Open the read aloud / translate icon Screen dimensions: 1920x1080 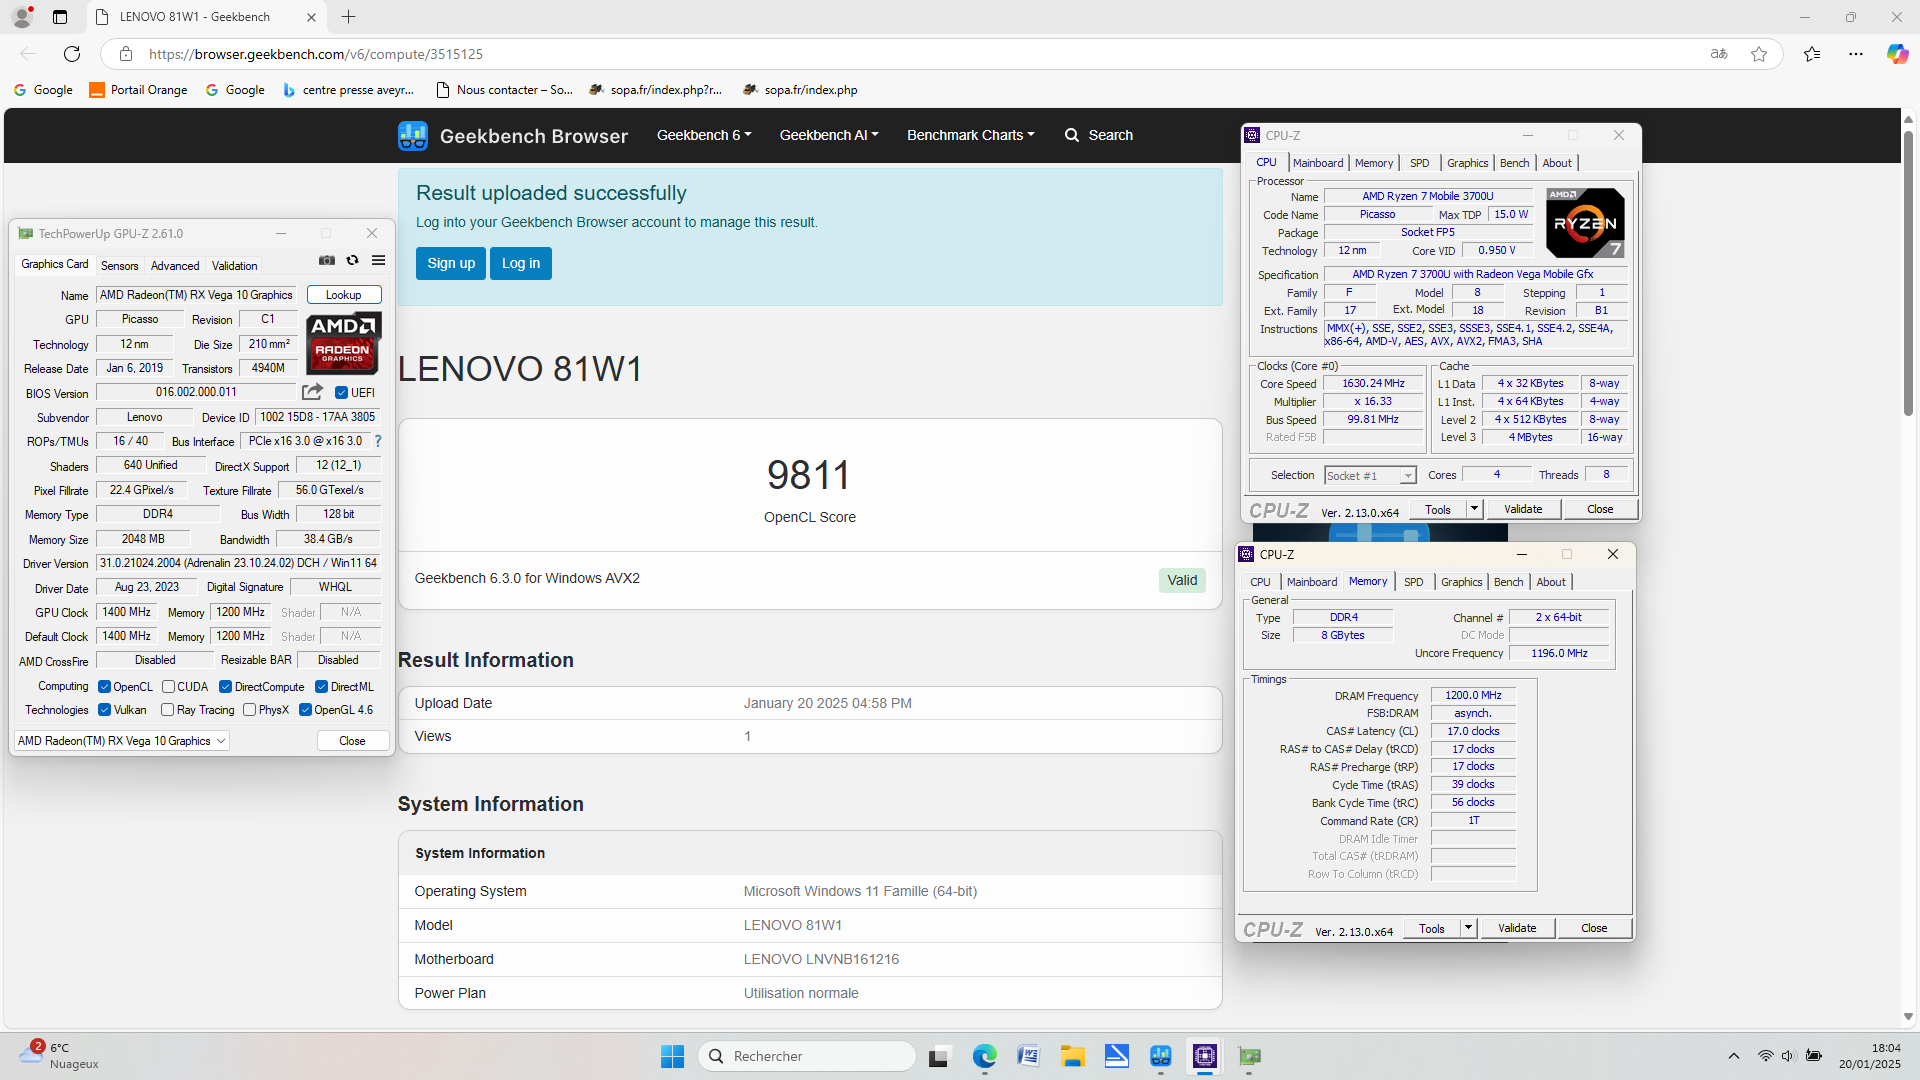pyautogui.click(x=1719, y=54)
